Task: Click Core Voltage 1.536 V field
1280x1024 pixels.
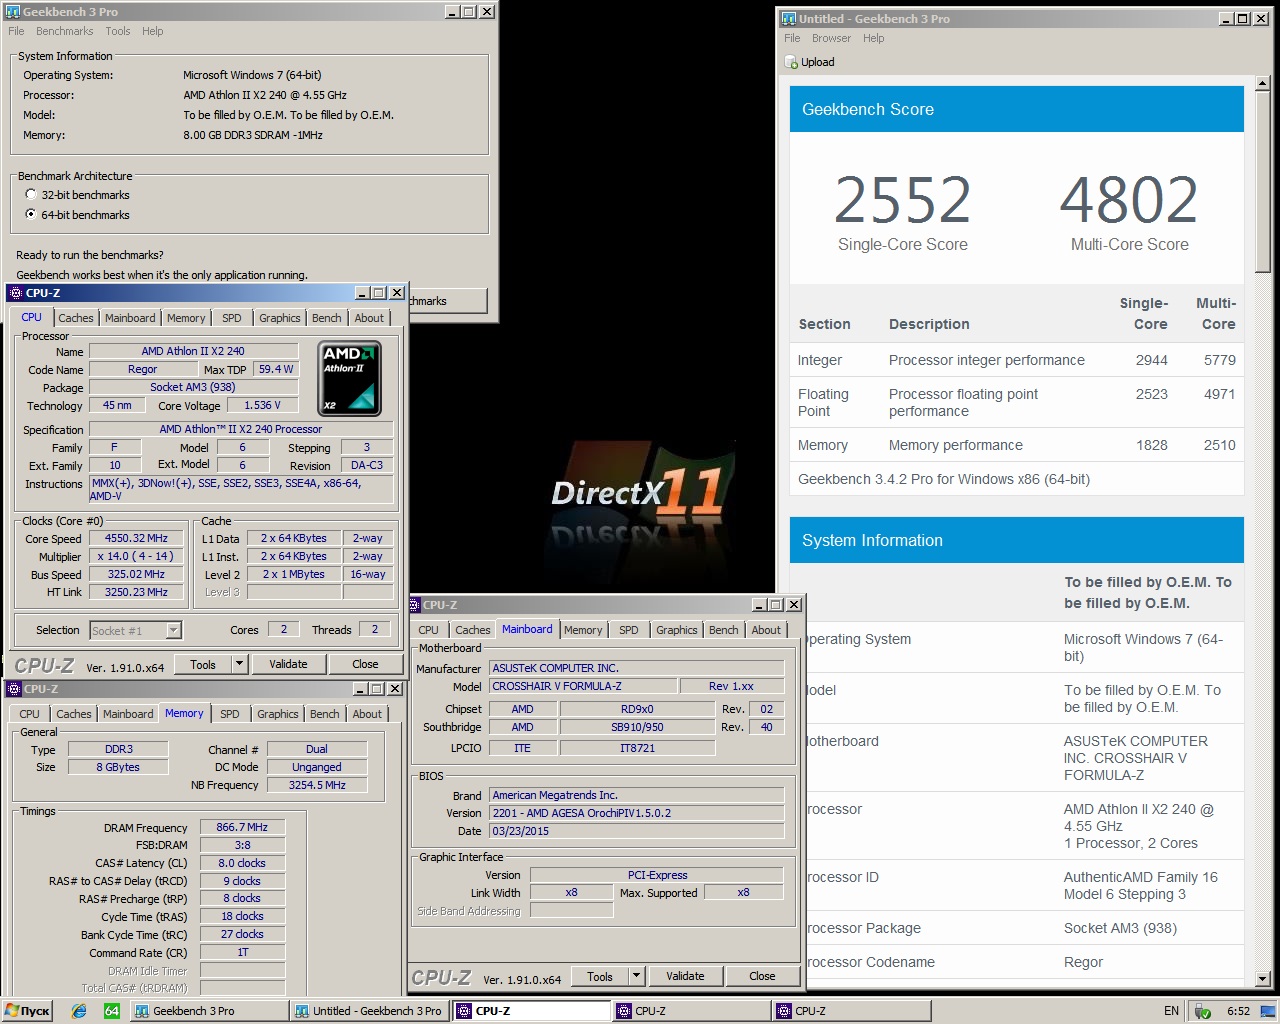Action: [262, 405]
